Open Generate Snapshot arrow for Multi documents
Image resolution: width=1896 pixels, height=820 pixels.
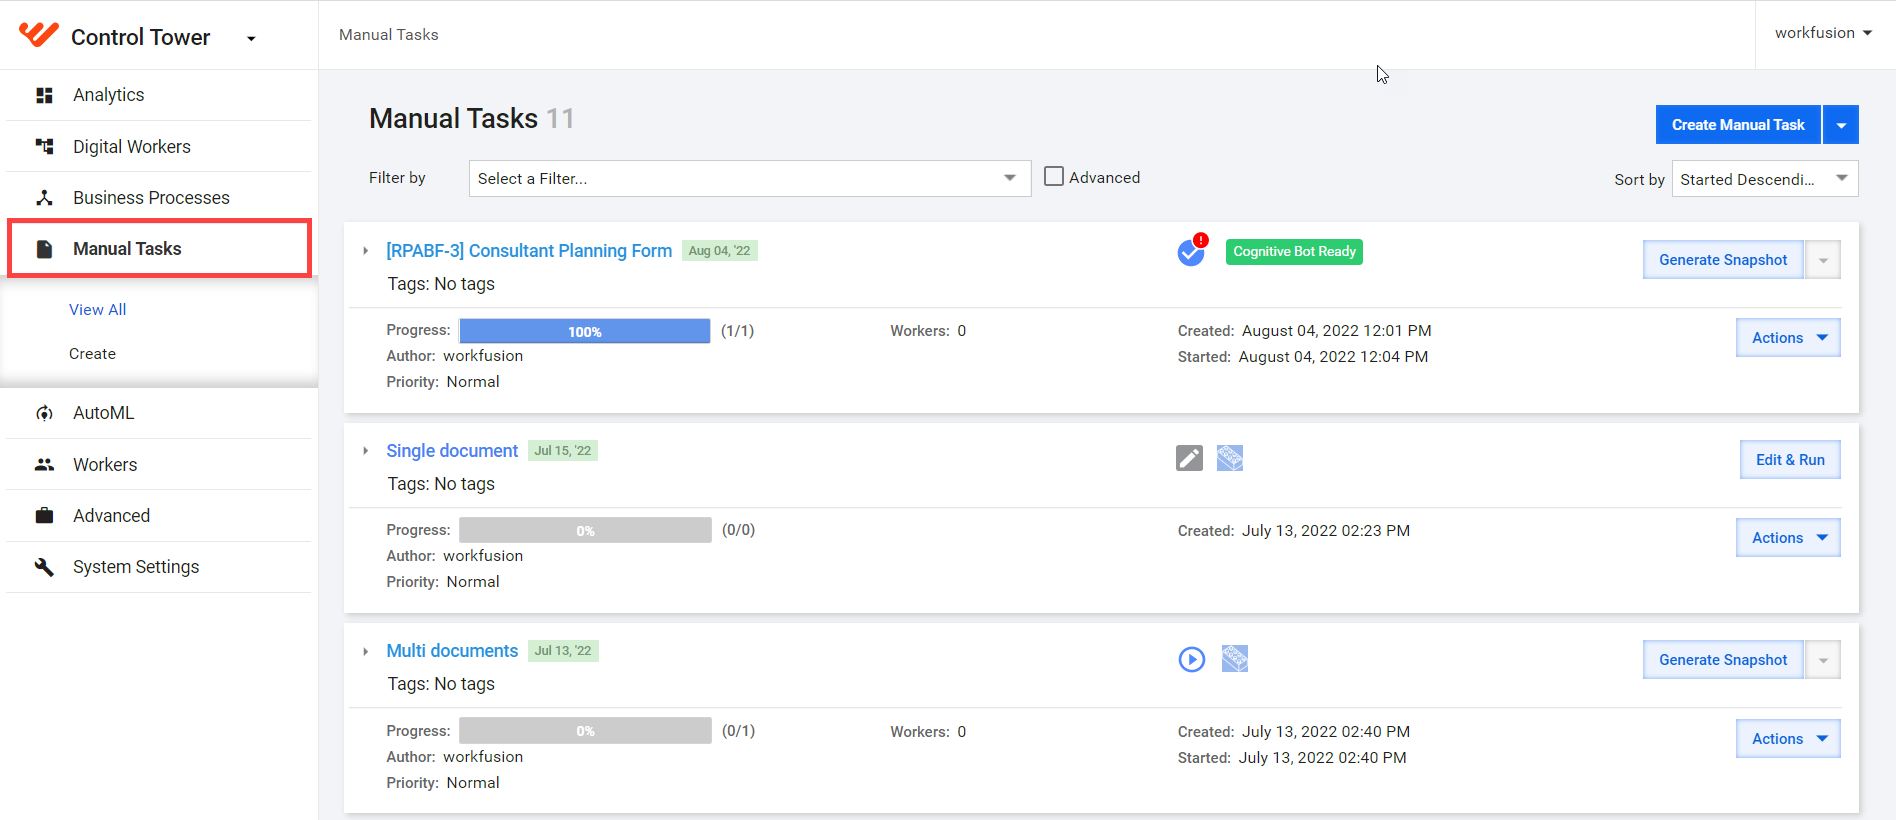[1823, 660]
